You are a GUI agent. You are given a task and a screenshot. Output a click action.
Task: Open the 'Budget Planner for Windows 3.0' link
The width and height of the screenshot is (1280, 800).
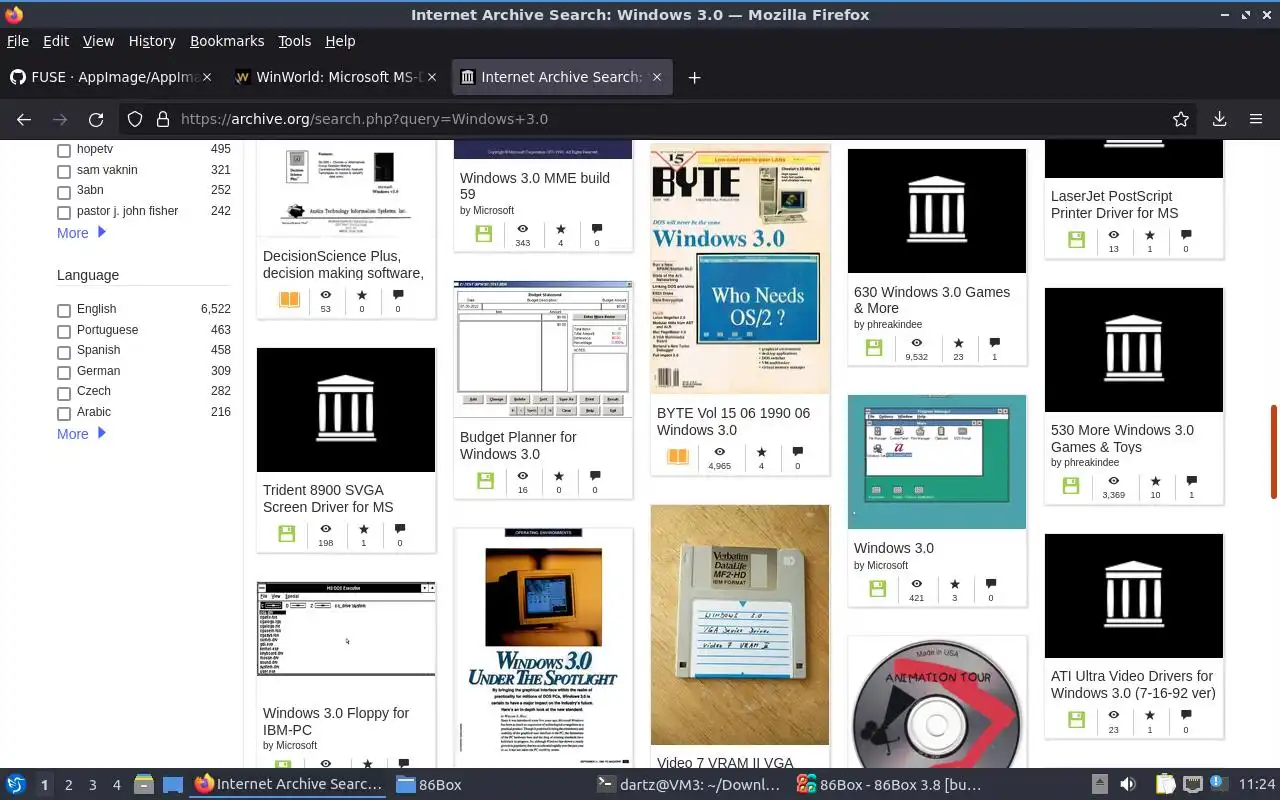tap(518, 445)
